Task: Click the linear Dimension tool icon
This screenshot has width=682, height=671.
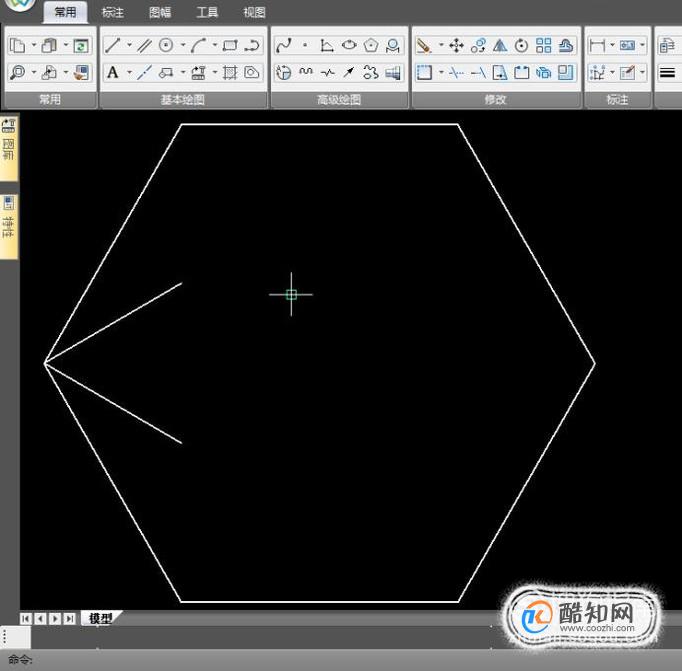Action: click(597, 45)
